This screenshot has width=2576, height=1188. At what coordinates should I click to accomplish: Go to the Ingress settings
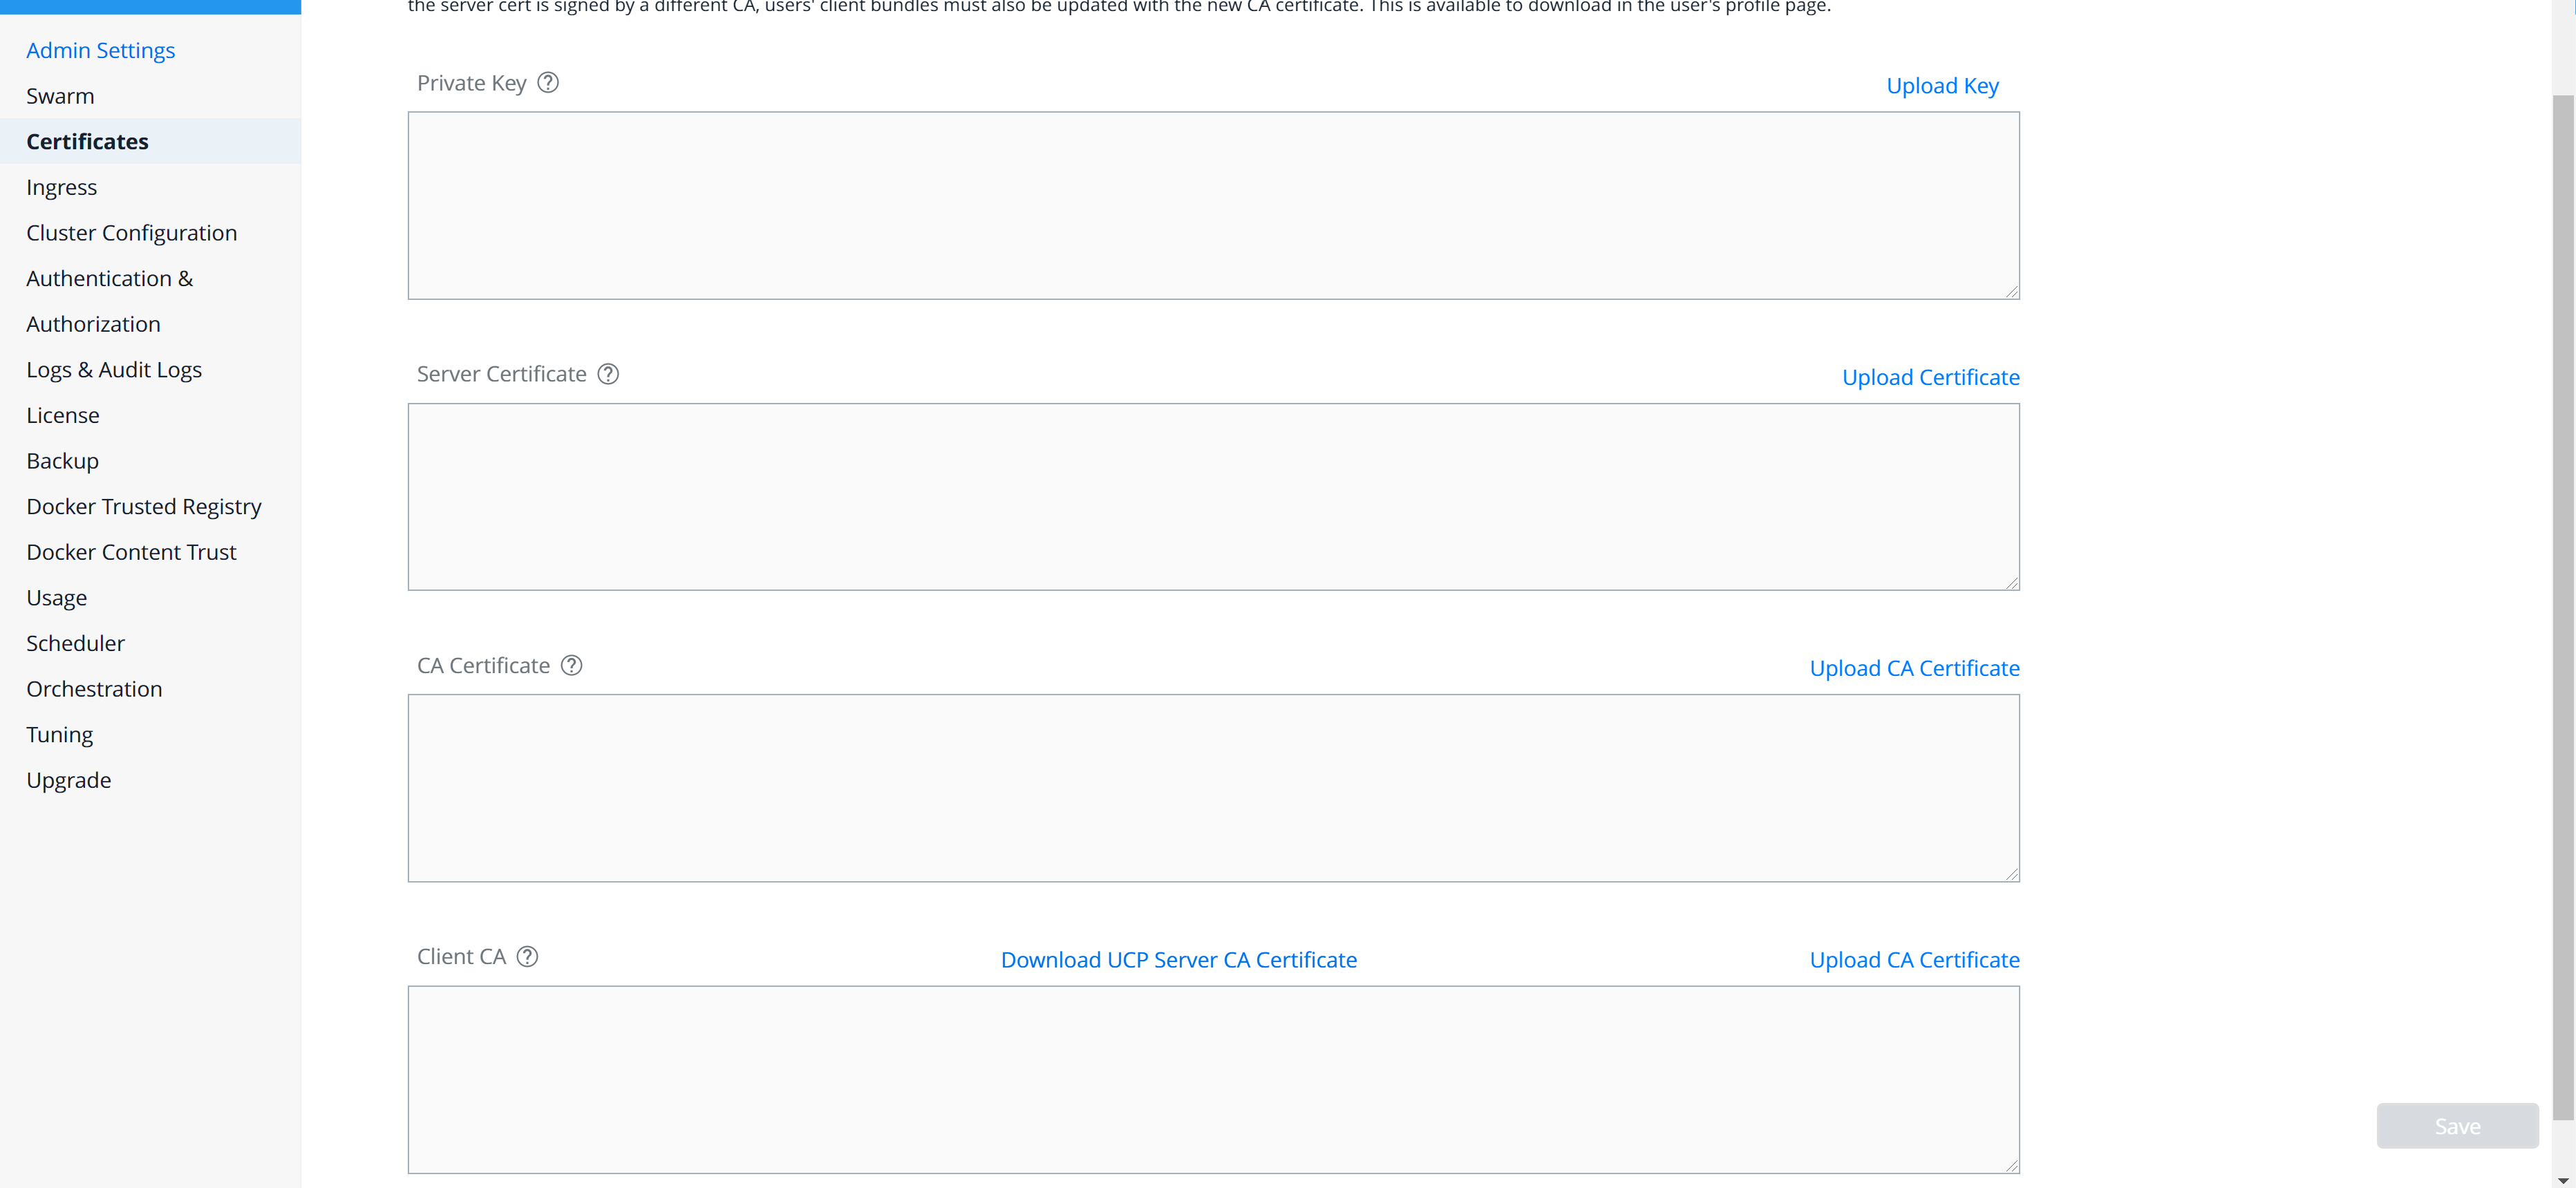pos(62,187)
